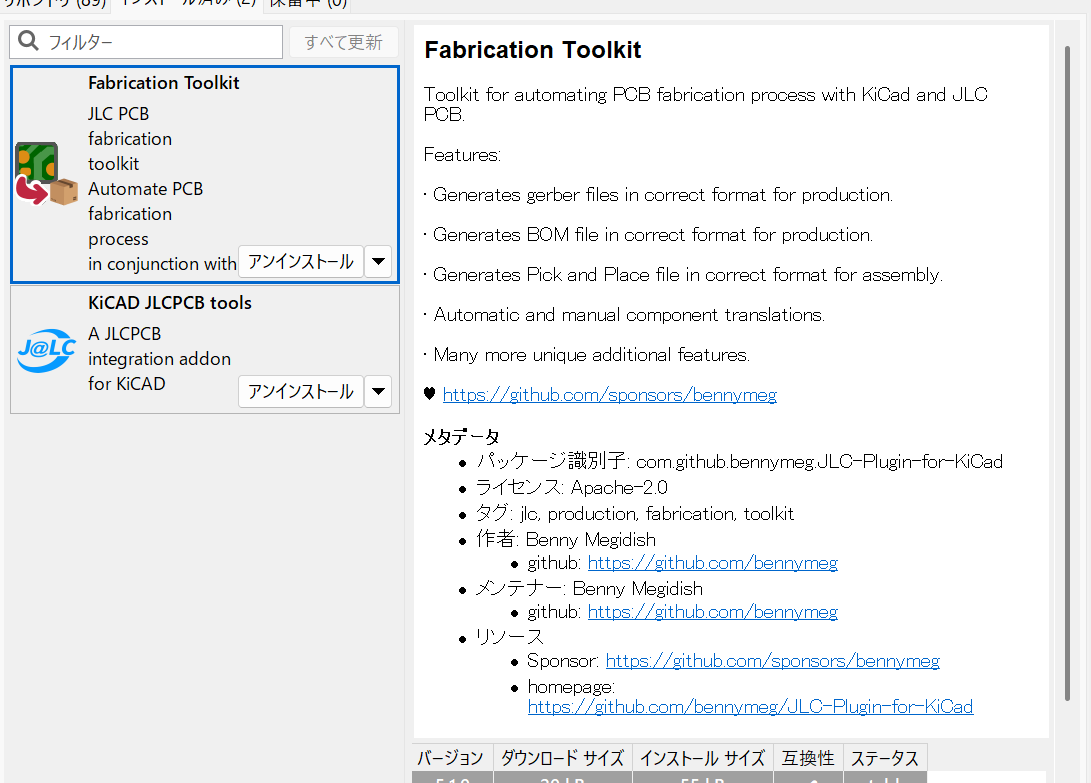Open the maintainer's github link
This screenshot has width=1091, height=783.
point(712,612)
